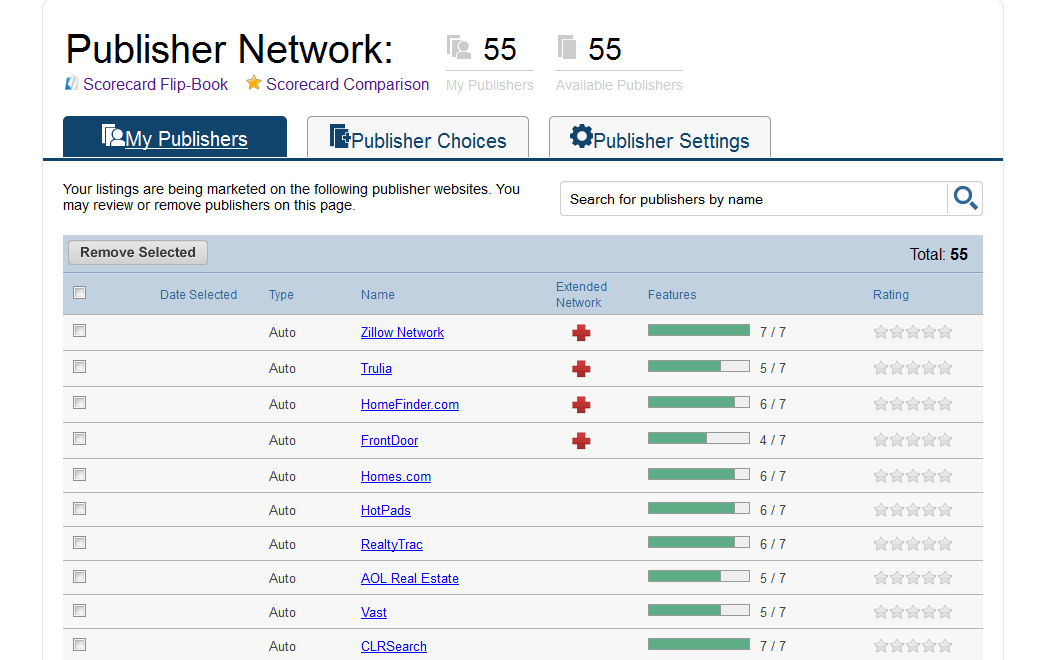Check the HomeFinder.com row checkbox
Screen dimensions: 1046x660
tap(79, 402)
